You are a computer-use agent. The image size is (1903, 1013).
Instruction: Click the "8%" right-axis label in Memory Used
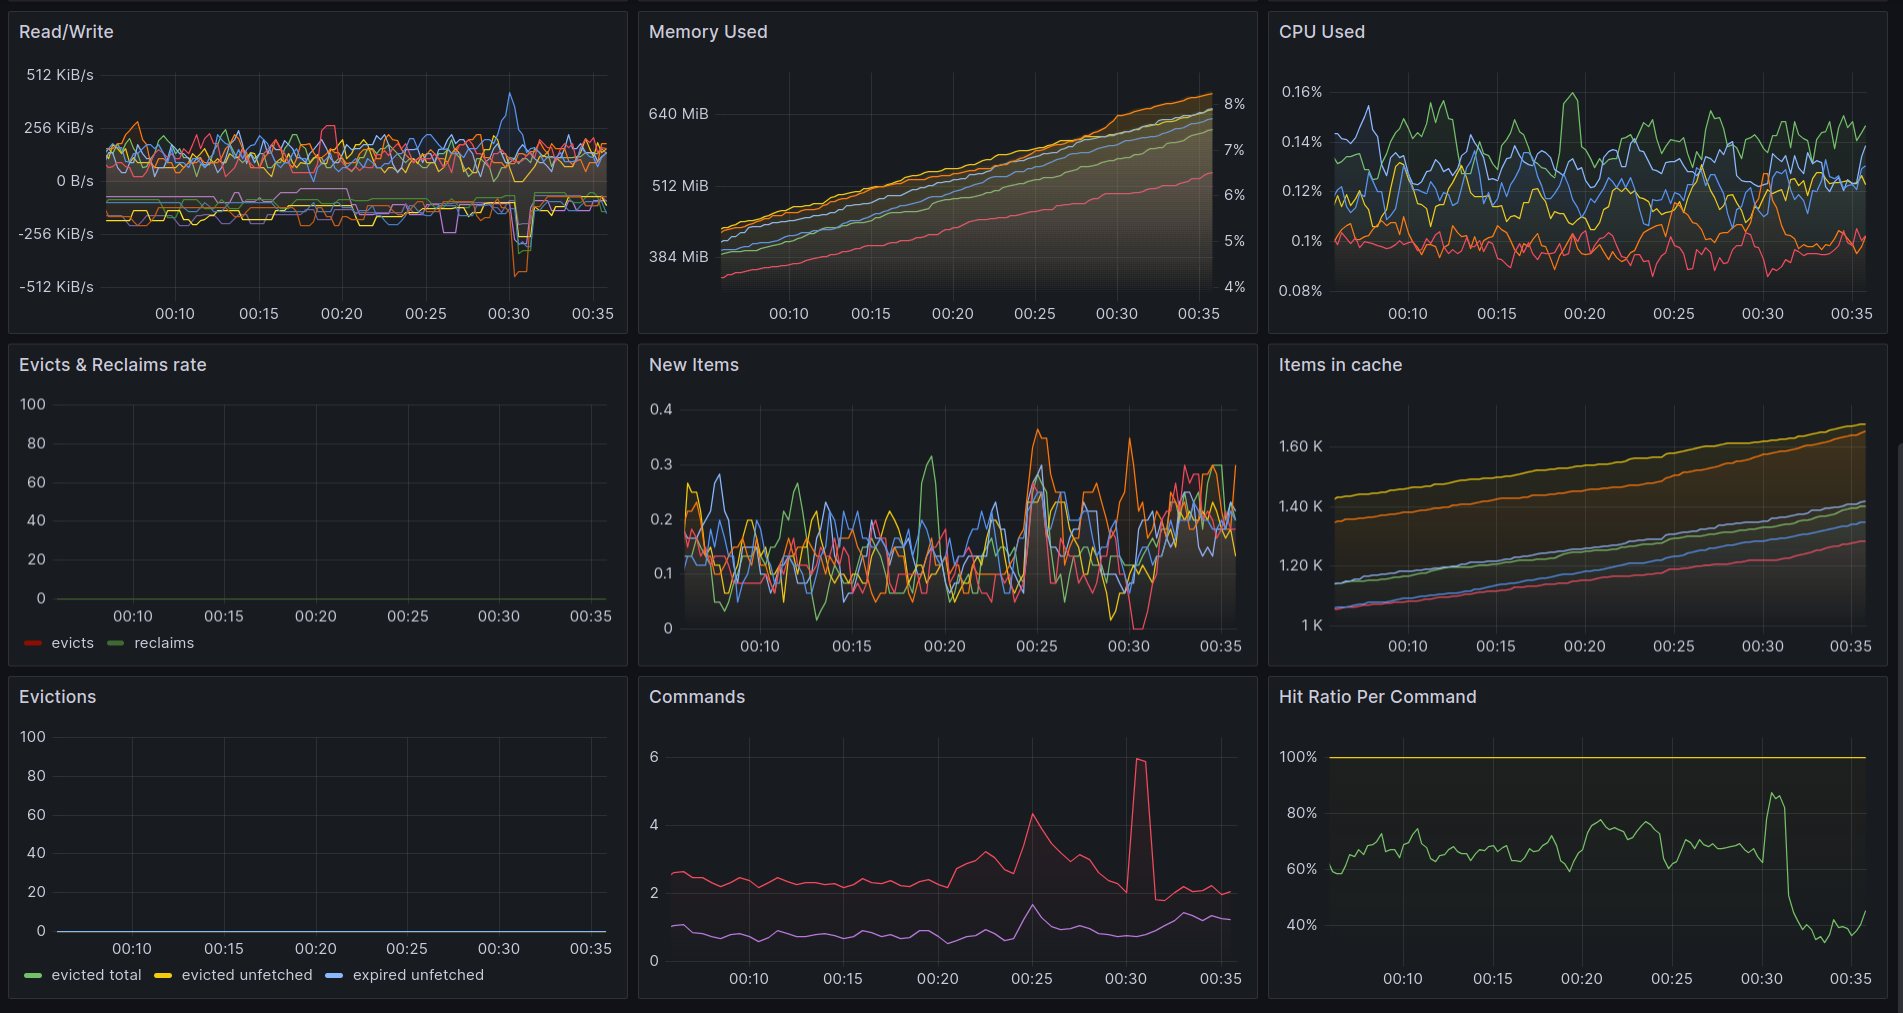tap(1235, 104)
